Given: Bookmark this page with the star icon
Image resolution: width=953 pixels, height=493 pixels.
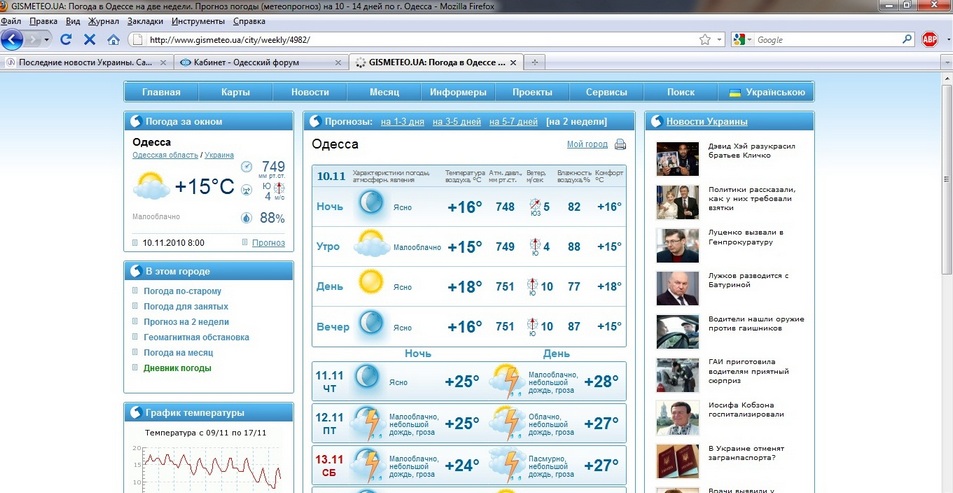Looking at the screenshot, I should 705,40.
